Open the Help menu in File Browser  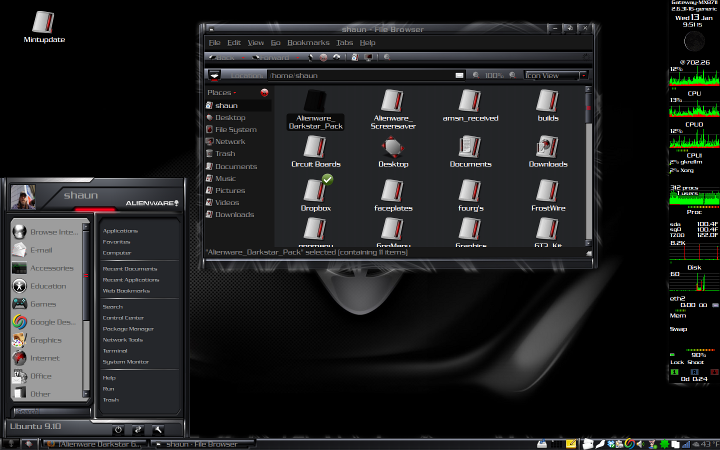(367, 43)
